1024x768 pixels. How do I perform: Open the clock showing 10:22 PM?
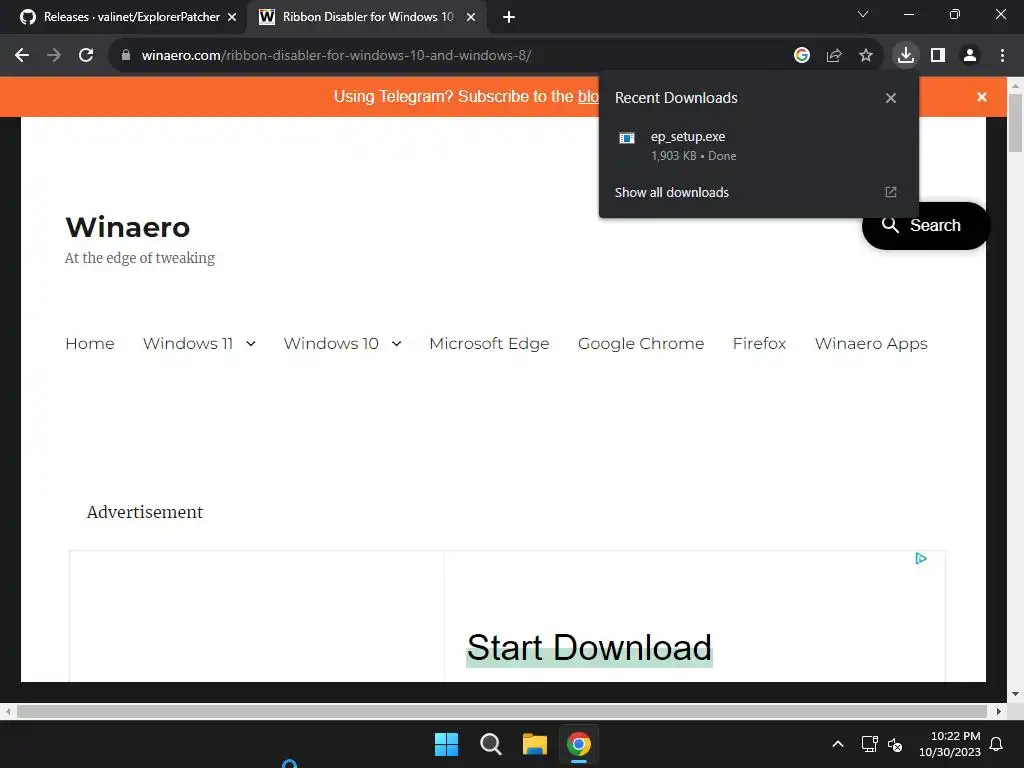[x=950, y=744]
